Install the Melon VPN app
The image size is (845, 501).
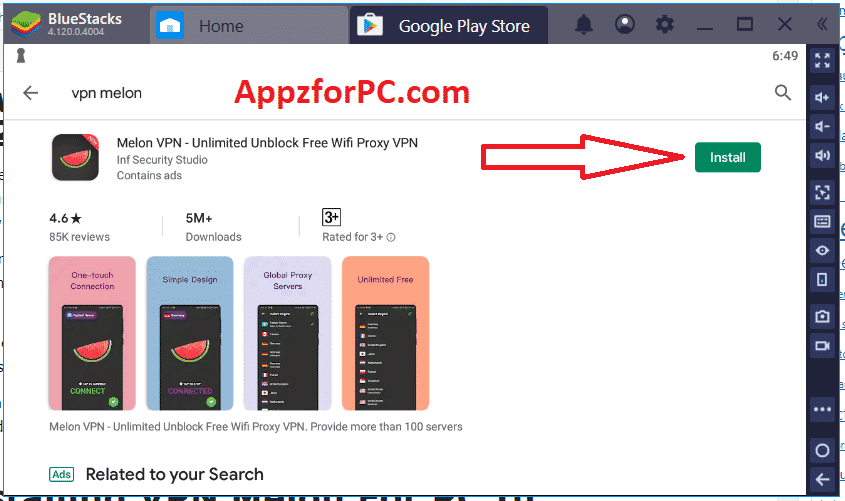coord(728,157)
